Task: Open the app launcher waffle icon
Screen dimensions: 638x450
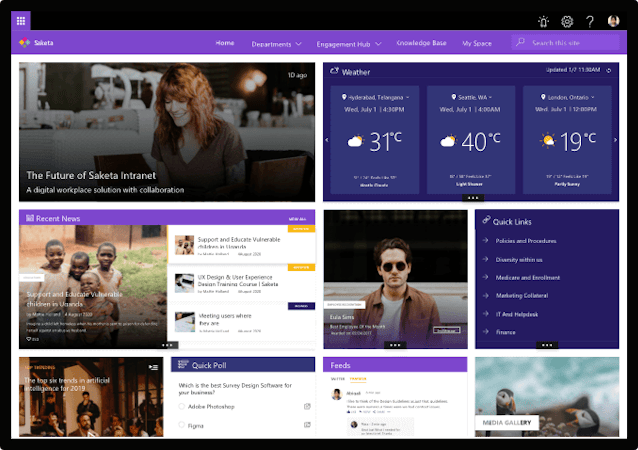Action: pos(21,21)
